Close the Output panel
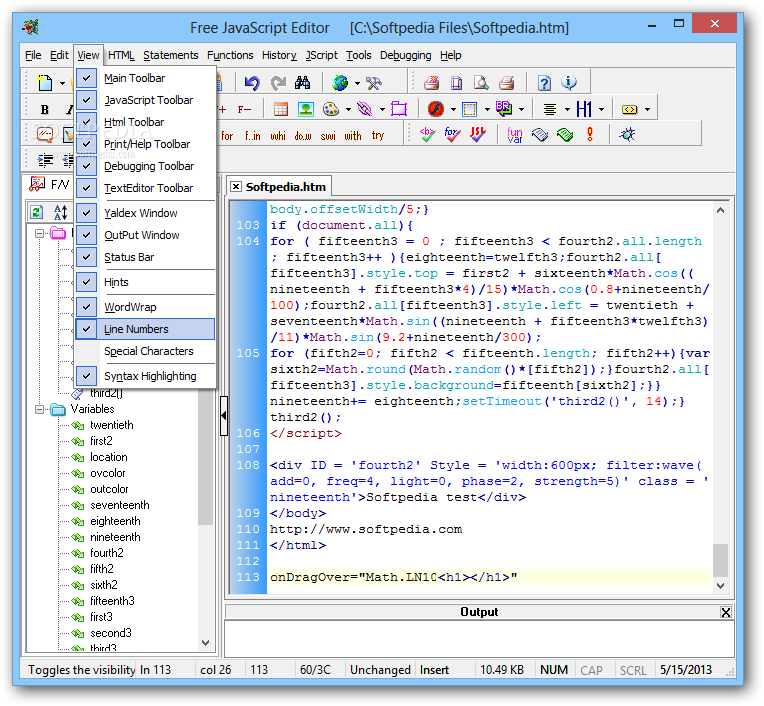Image resolution: width=764 pixels, height=706 pixels. 726,612
